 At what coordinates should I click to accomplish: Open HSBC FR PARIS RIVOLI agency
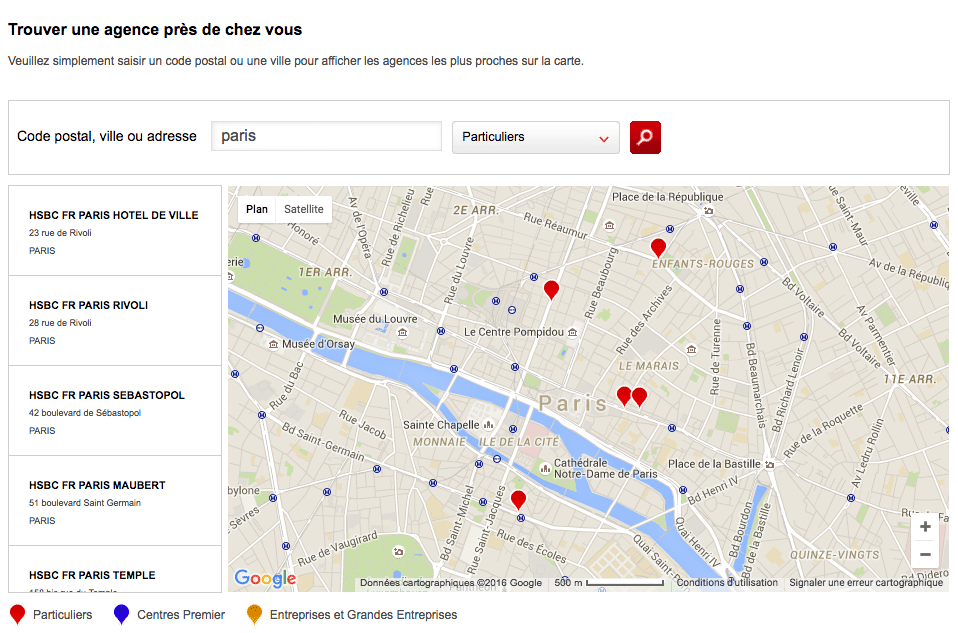(115, 321)
